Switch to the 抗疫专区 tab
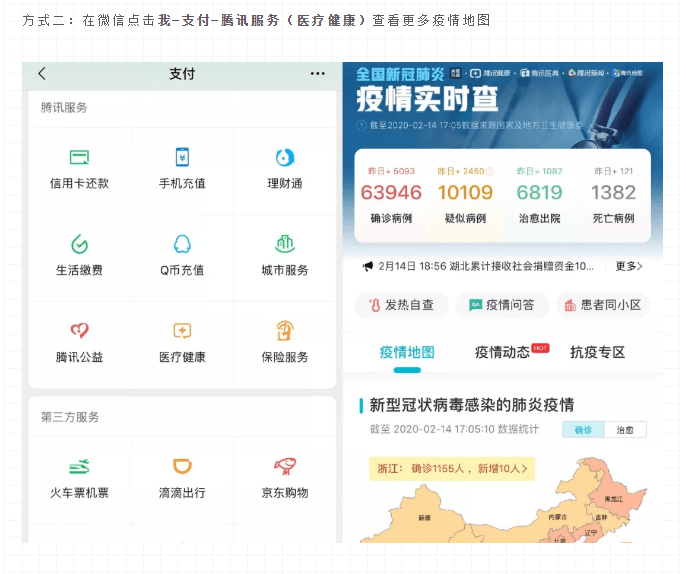 click(597, 352)
